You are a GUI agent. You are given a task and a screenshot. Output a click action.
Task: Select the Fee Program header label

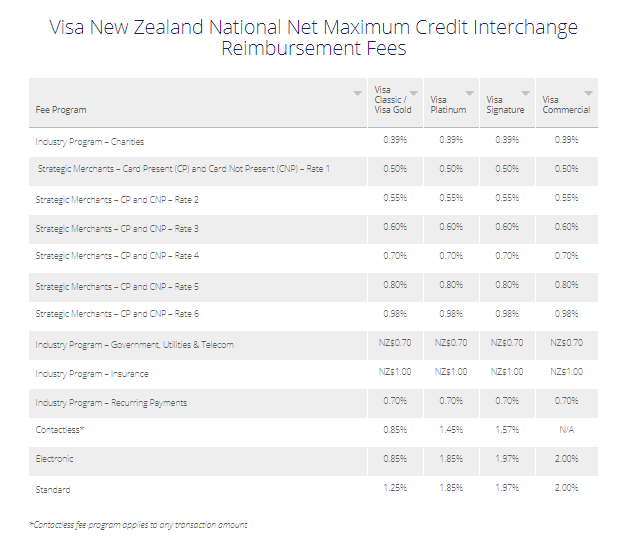pyautogui.click(x=61, y=109)
